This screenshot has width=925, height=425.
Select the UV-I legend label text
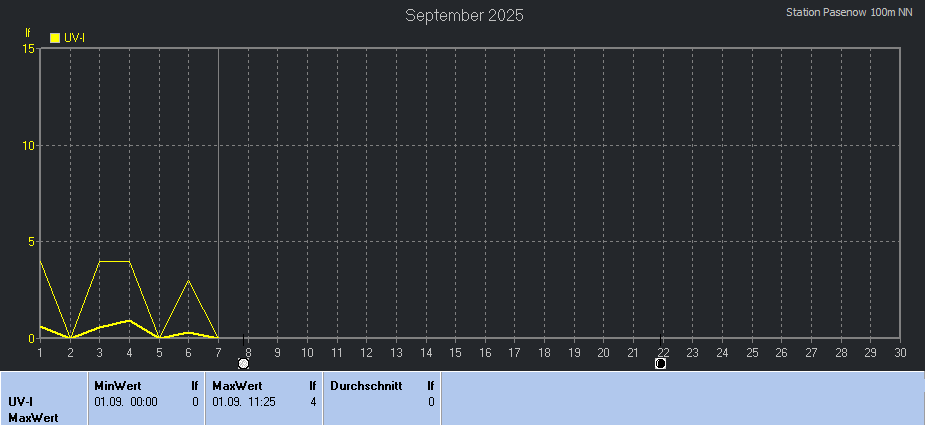74,38
